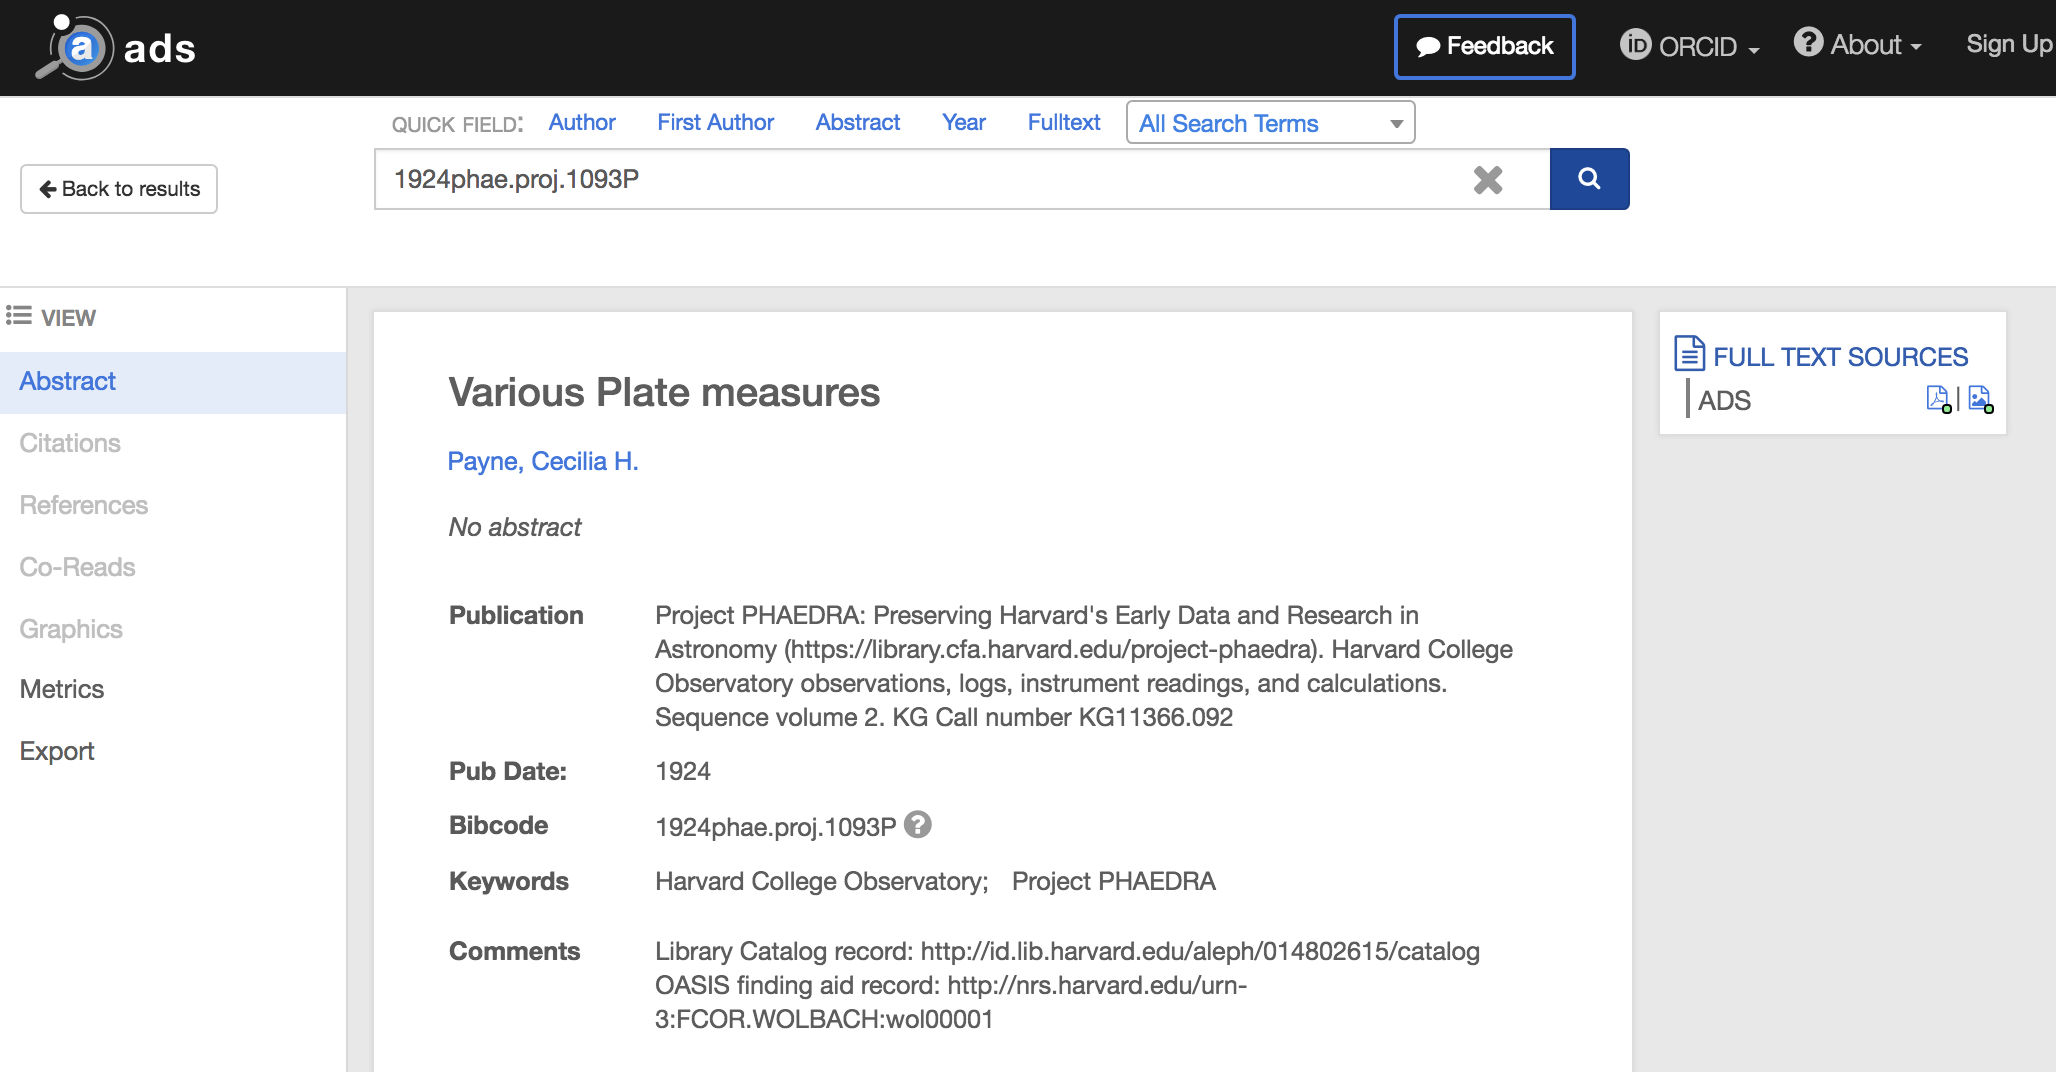Click the About question mark icon
This screenshot has width=2056, height=1072.
[x=1808, y=42]
